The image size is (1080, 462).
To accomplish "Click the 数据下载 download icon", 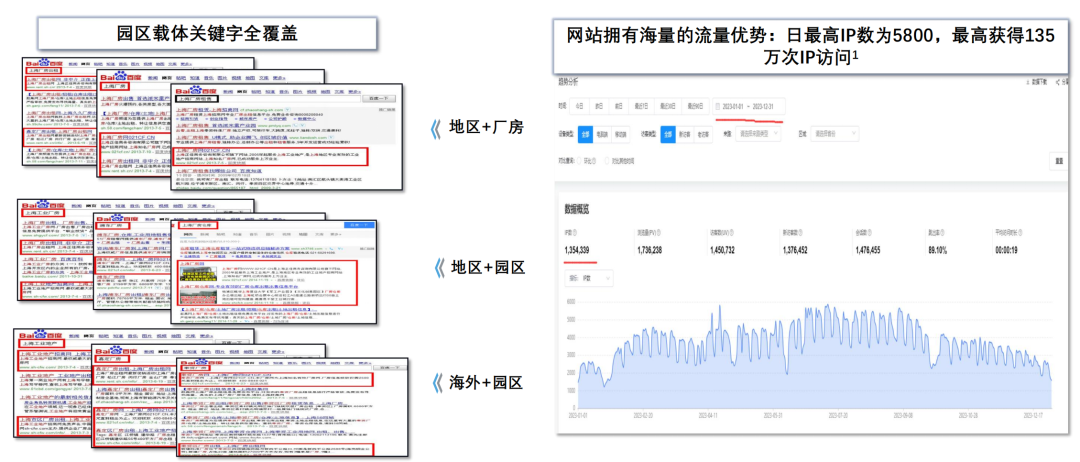I will [x=1028, y=81].
